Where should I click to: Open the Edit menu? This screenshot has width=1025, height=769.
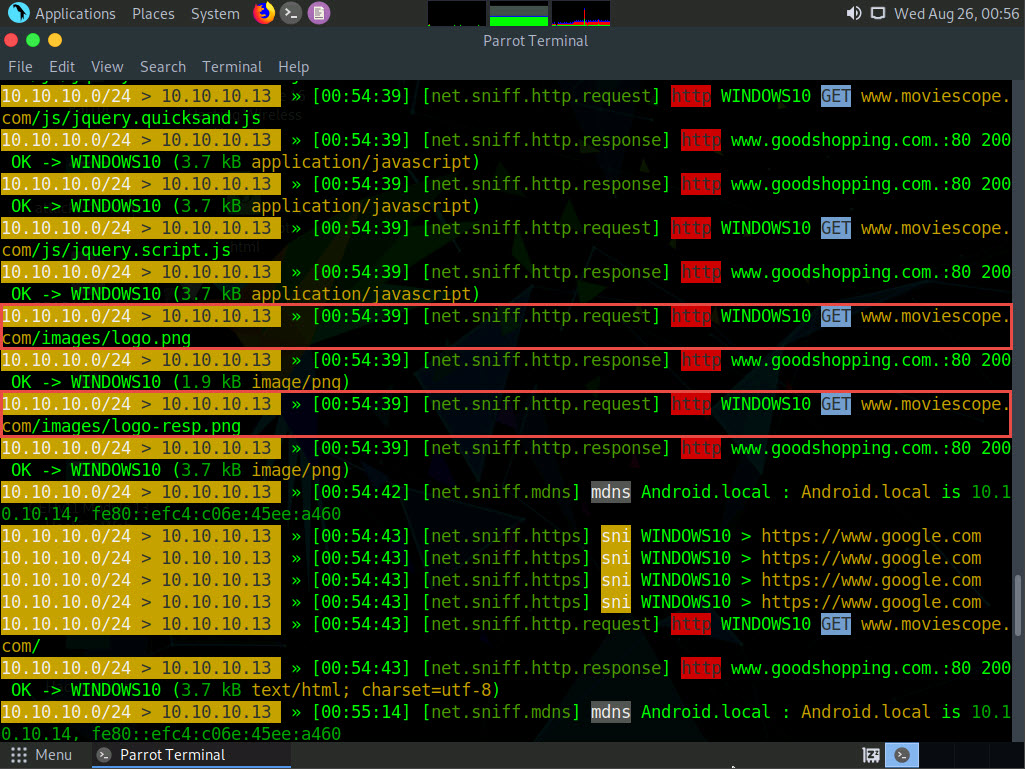[x=62, y=67]
